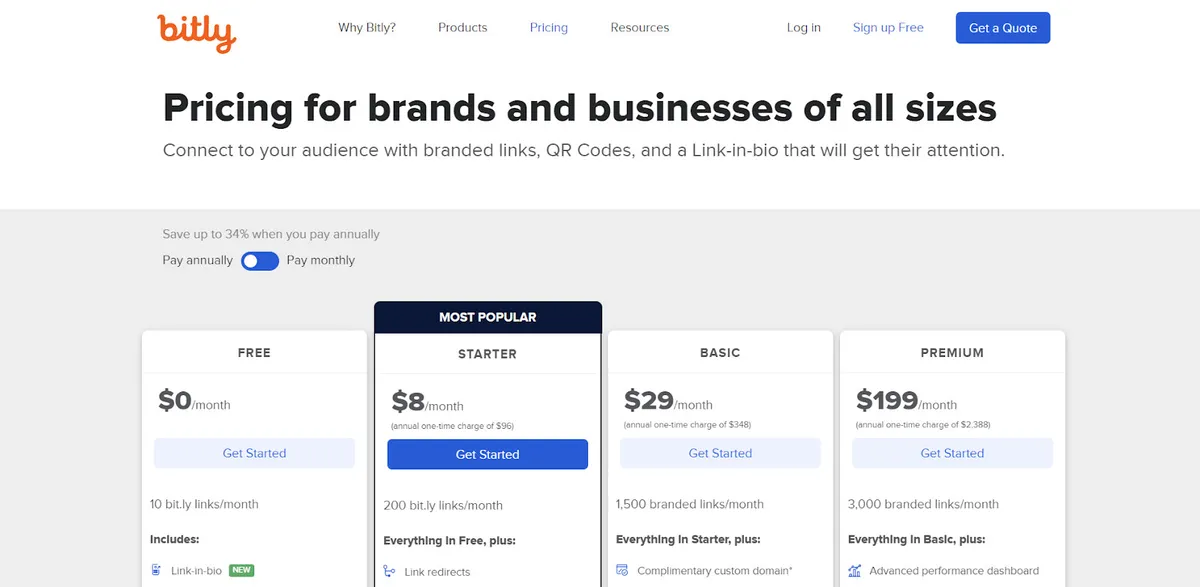1200x587 pixels.
Task: Get Started with the Free plan
Action: (254, 453)
